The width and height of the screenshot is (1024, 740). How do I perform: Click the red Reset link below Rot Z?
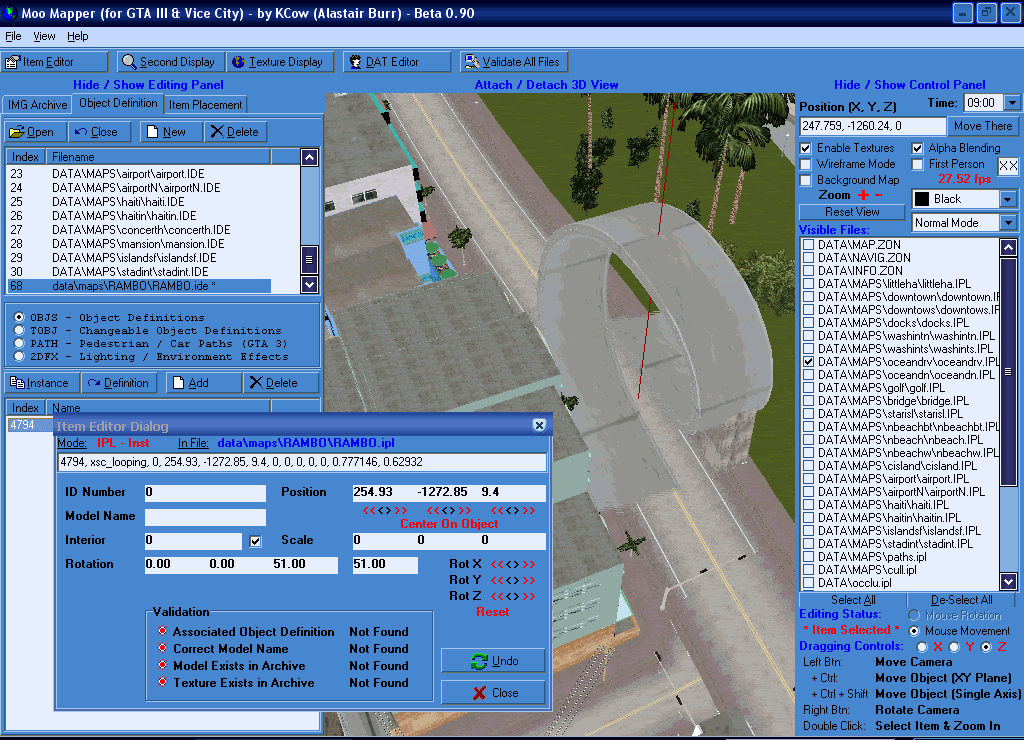(x=492, y=612)
